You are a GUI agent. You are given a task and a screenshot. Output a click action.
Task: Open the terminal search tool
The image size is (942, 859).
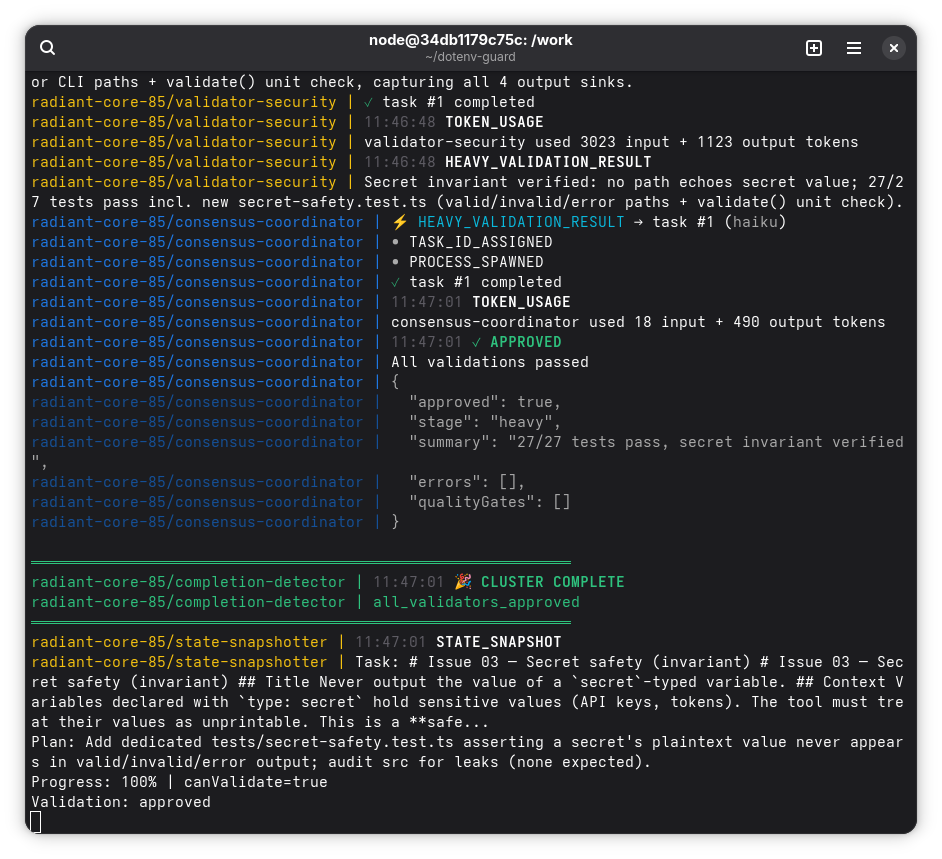pos(47,47)
